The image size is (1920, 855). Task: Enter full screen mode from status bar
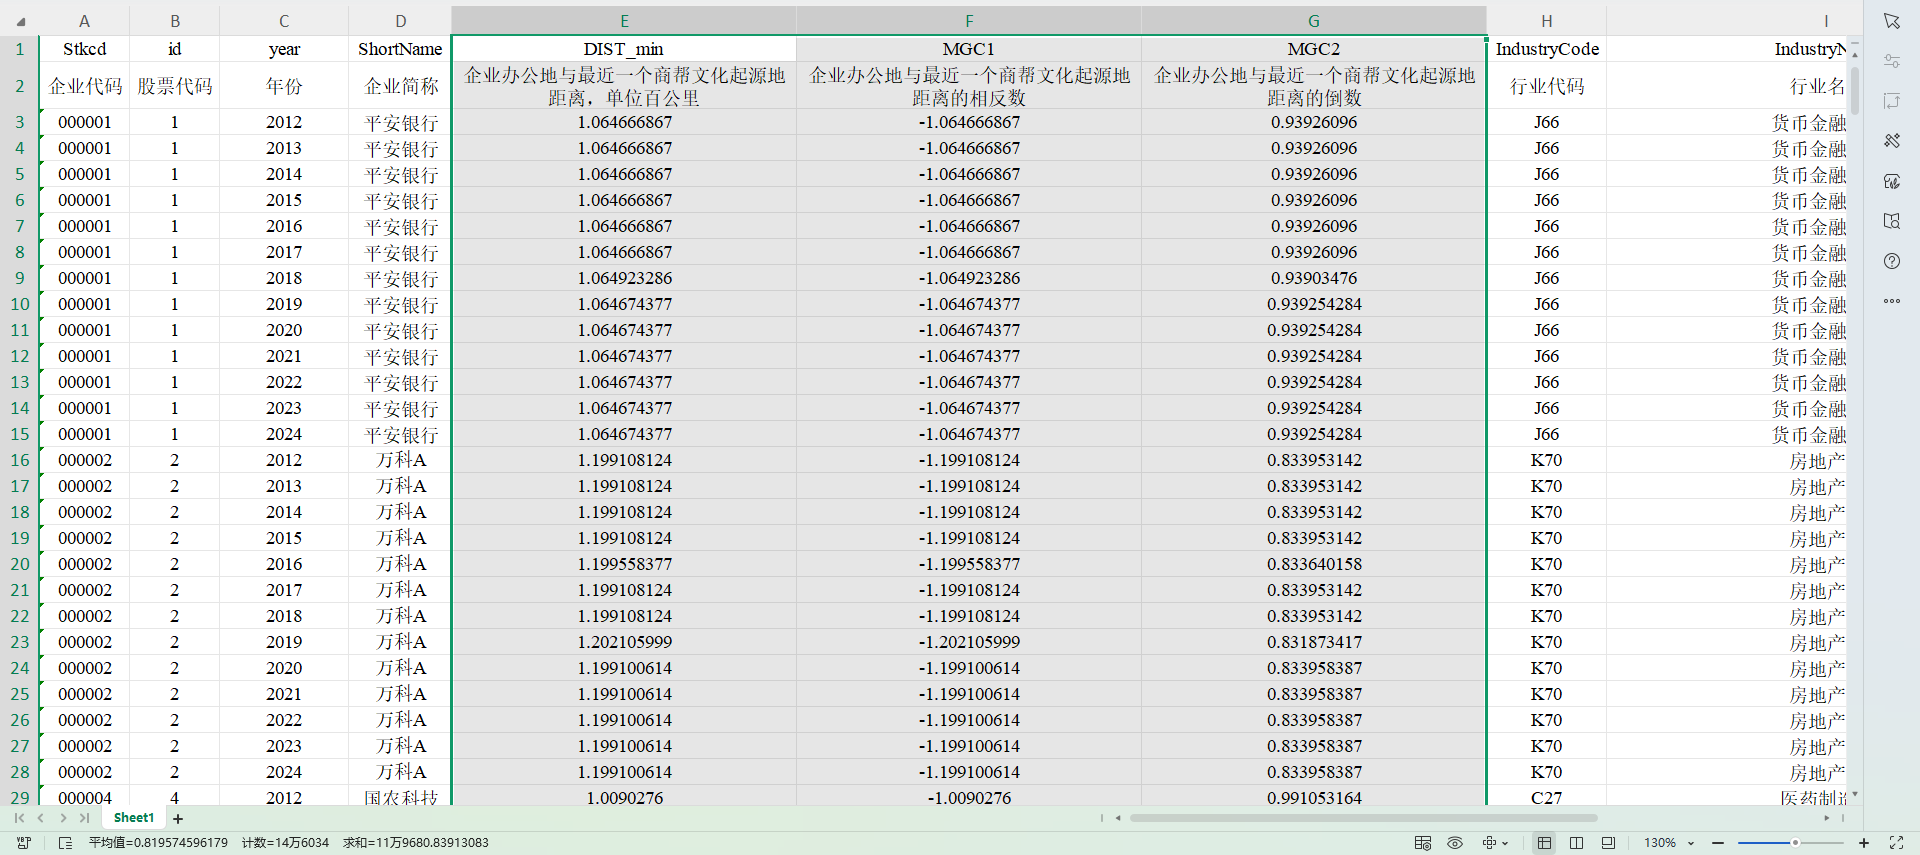pos(1896,843)
